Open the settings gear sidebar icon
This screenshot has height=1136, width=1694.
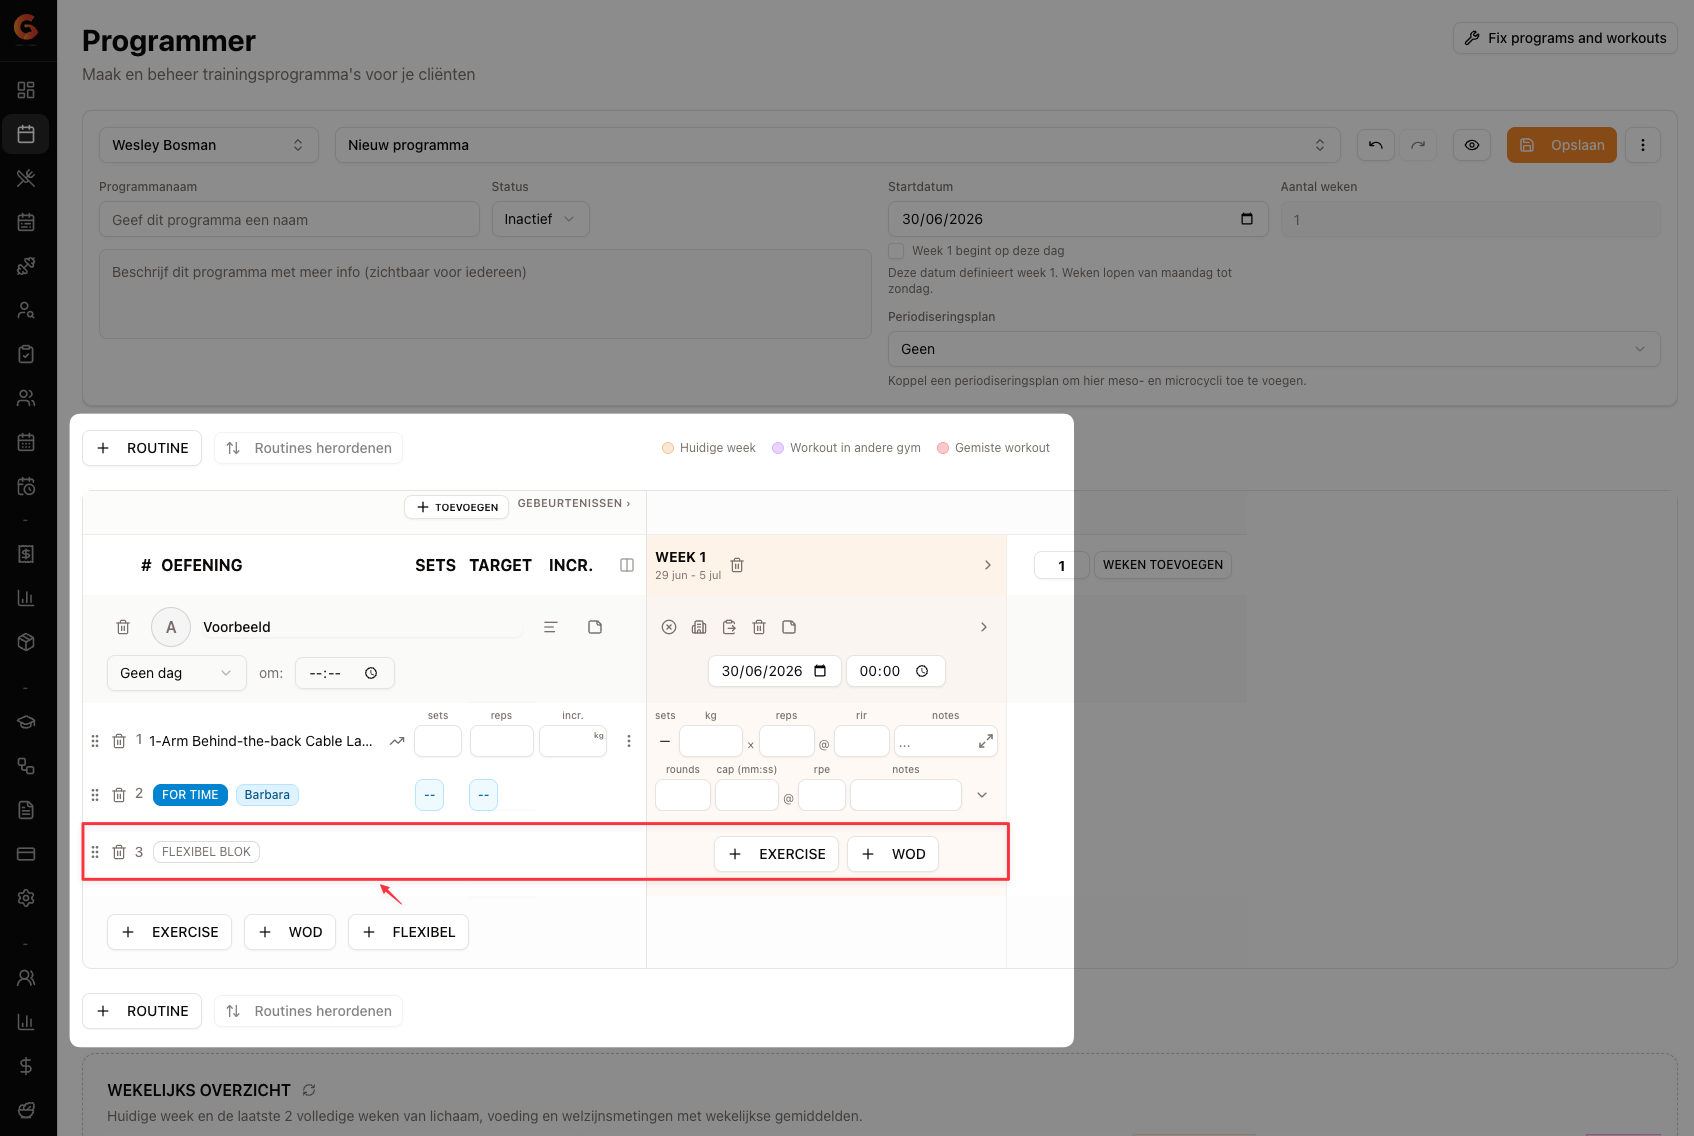(x=26, y=898)
